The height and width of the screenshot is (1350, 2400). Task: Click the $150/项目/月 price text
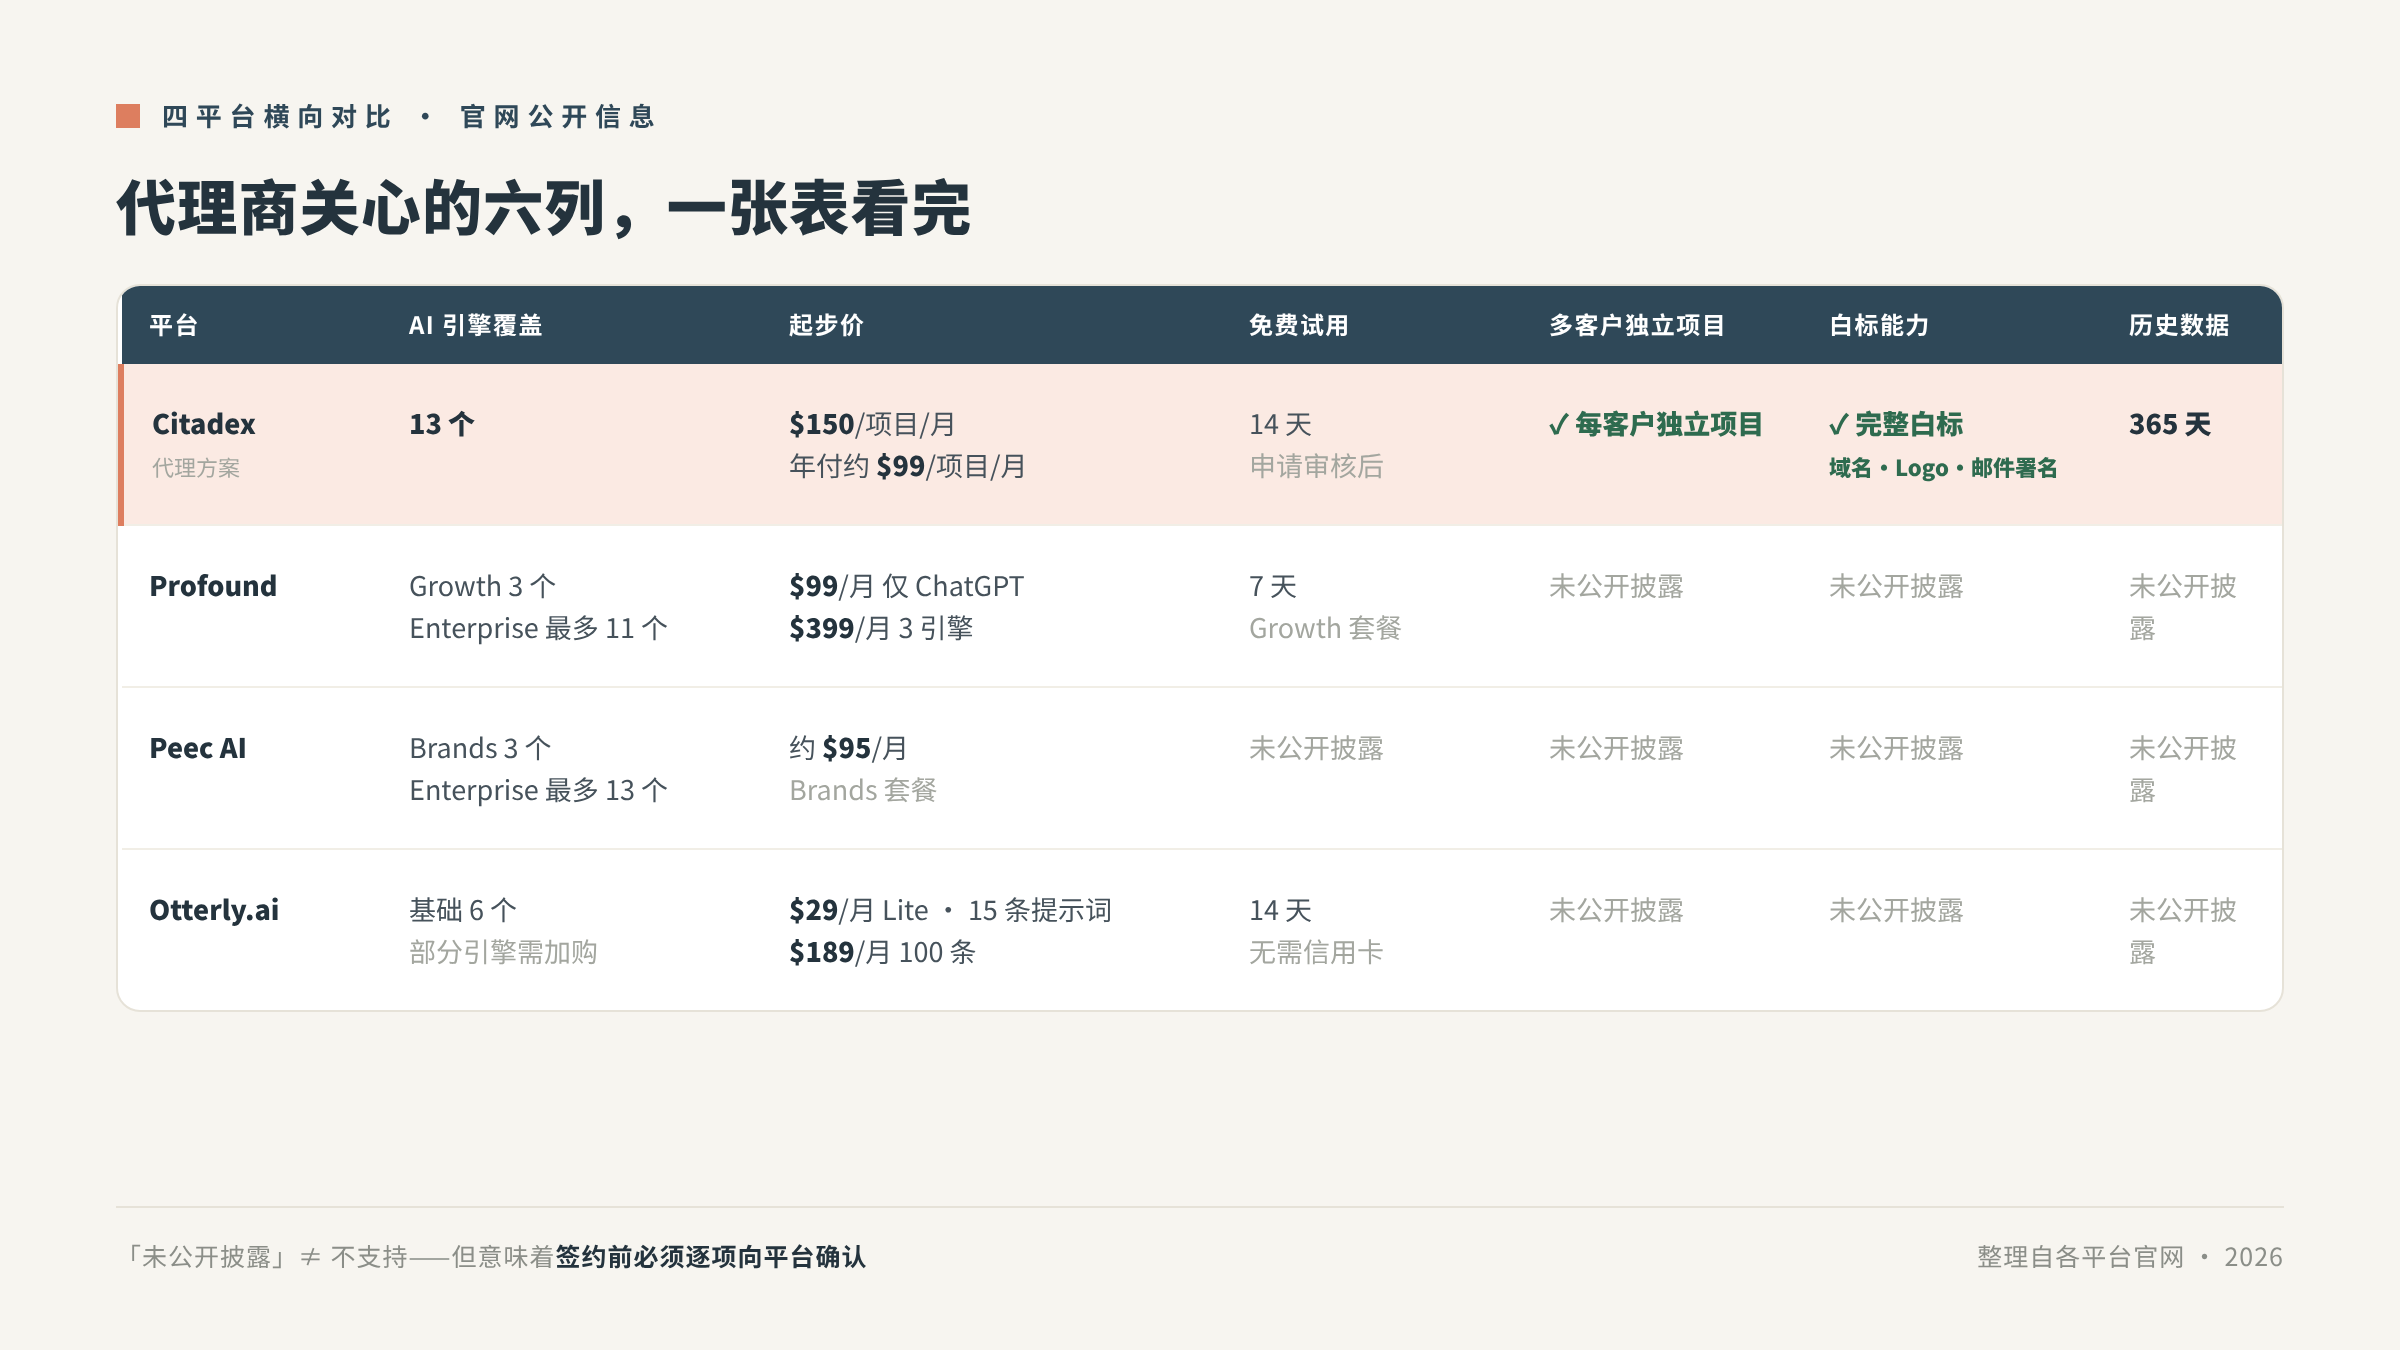[872, 424]
